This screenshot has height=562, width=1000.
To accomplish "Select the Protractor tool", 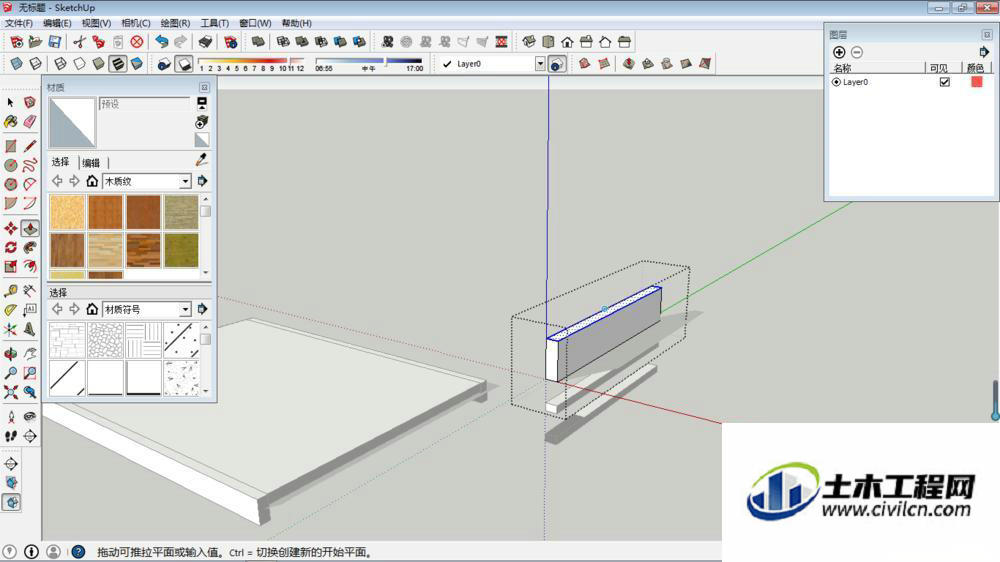I will pyautogui.click(x=10, y=310).
